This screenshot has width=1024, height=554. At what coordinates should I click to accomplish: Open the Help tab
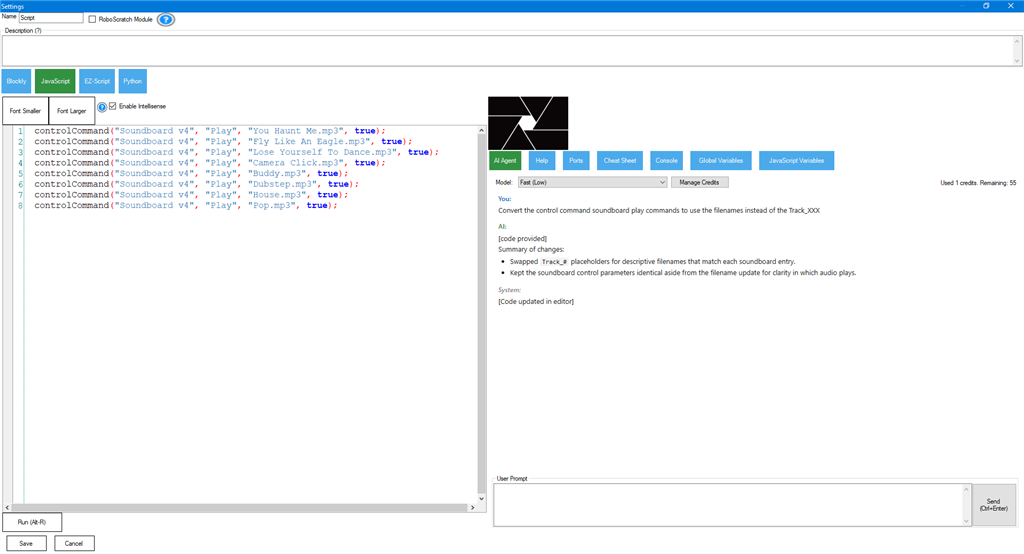541,161
